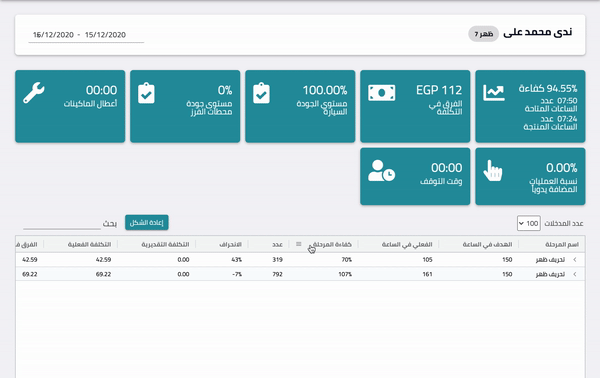Viewport: 600px width, 378px height.
Task: Click the 70% كفاءة المرحلة cell
Action: 347,260
